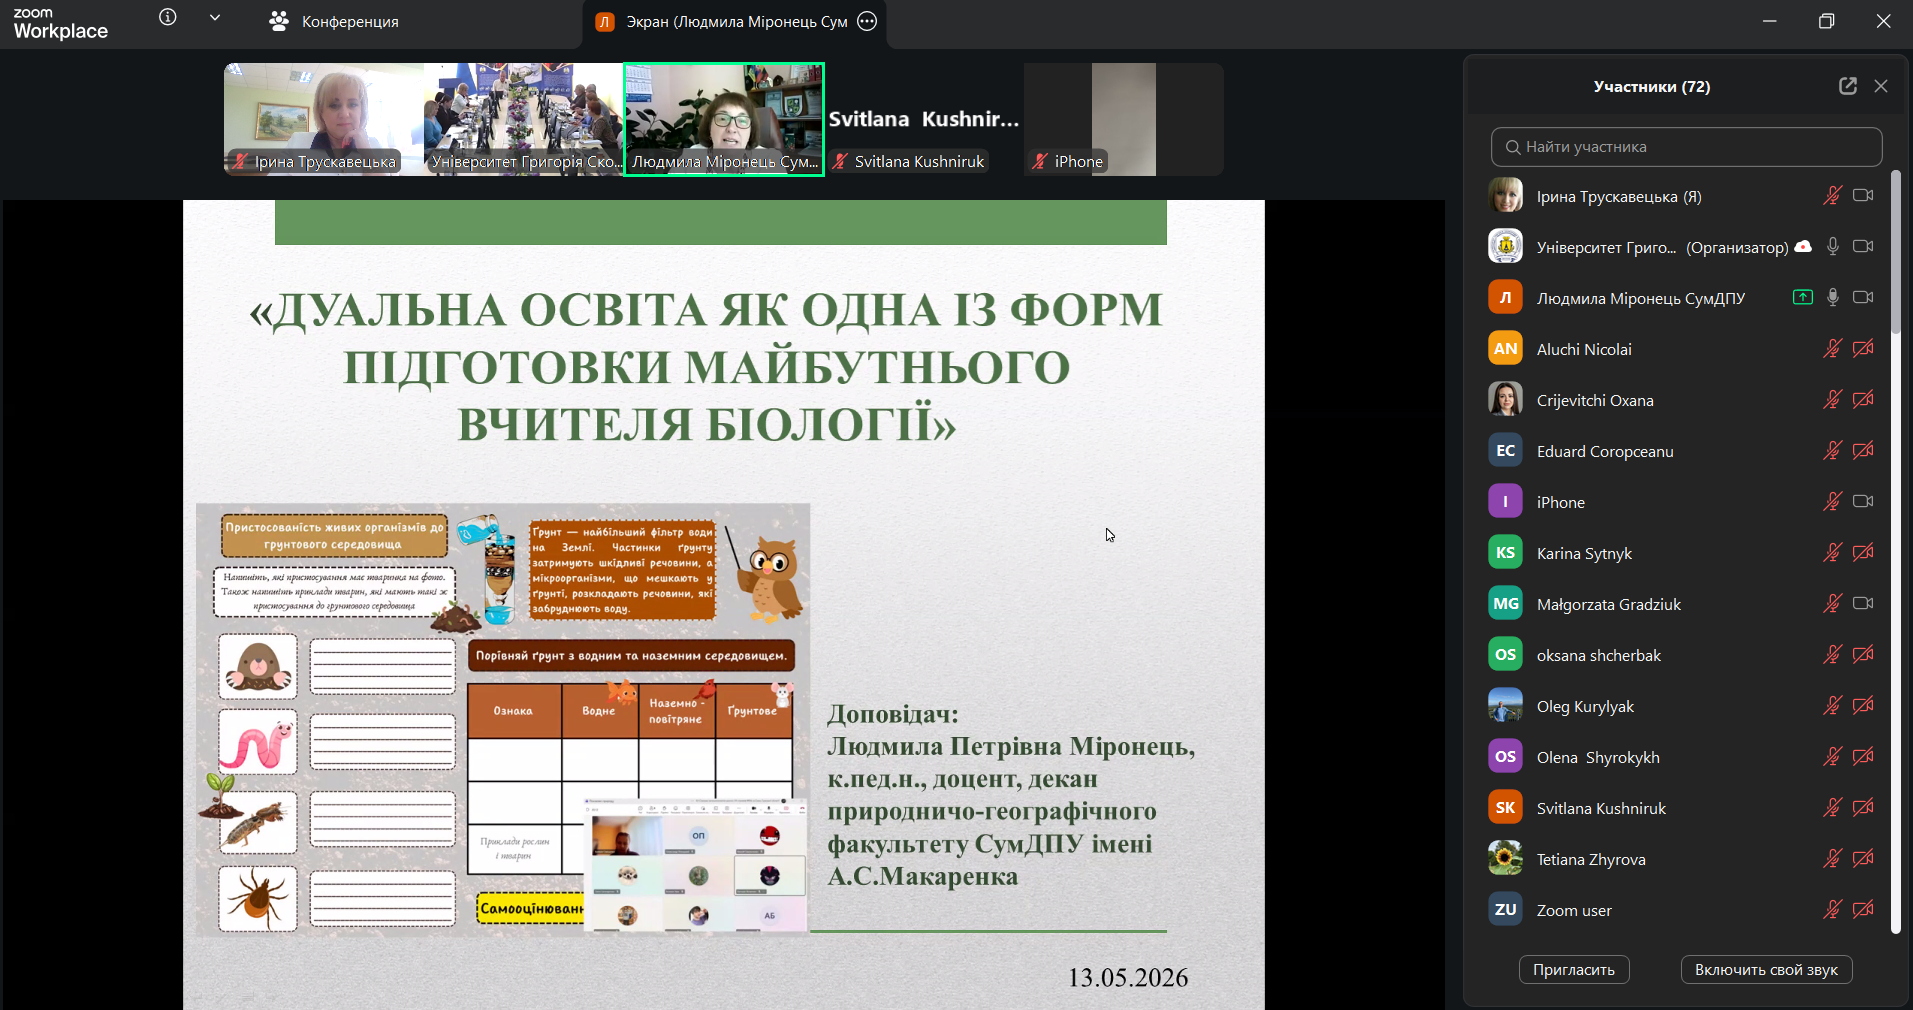Pop out the participants panel
This screenshot has width=1913, height=1010.
(x=1847, y=86)
